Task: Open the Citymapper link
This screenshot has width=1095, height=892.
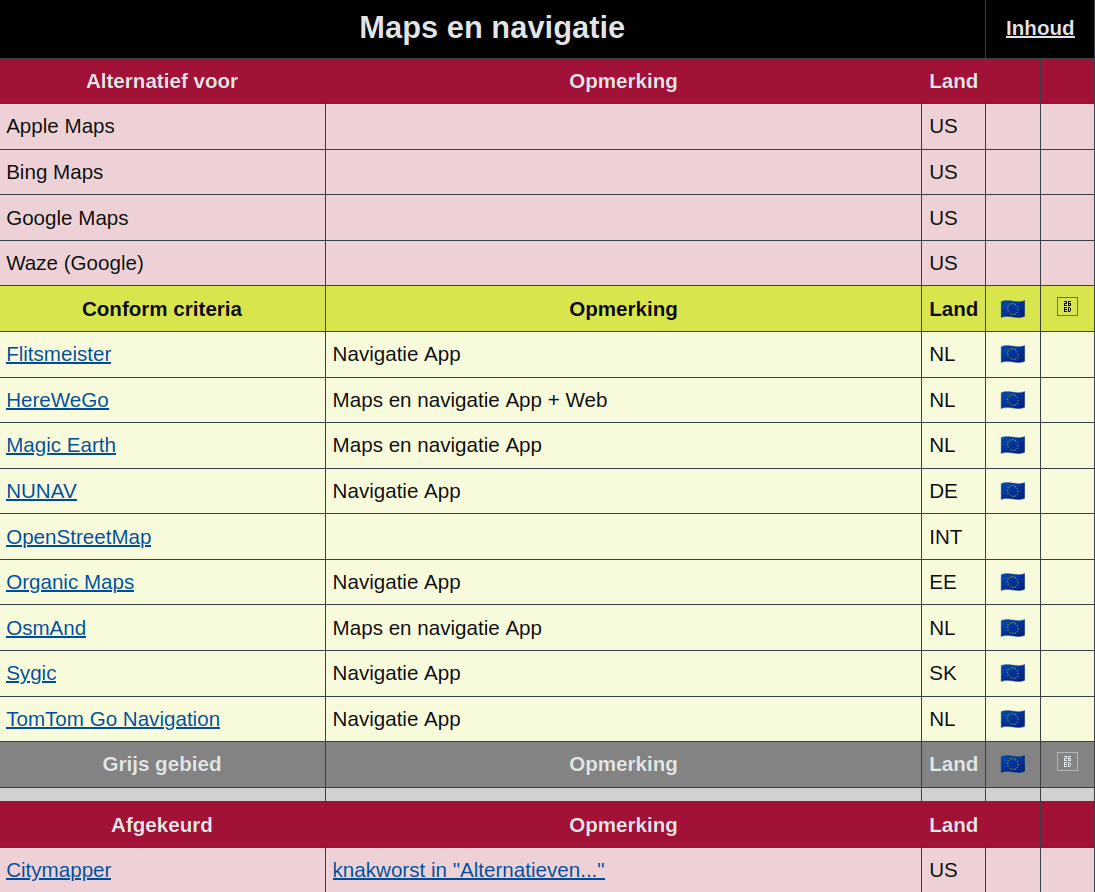Action: pyautogui.click(x=59, y=870)
